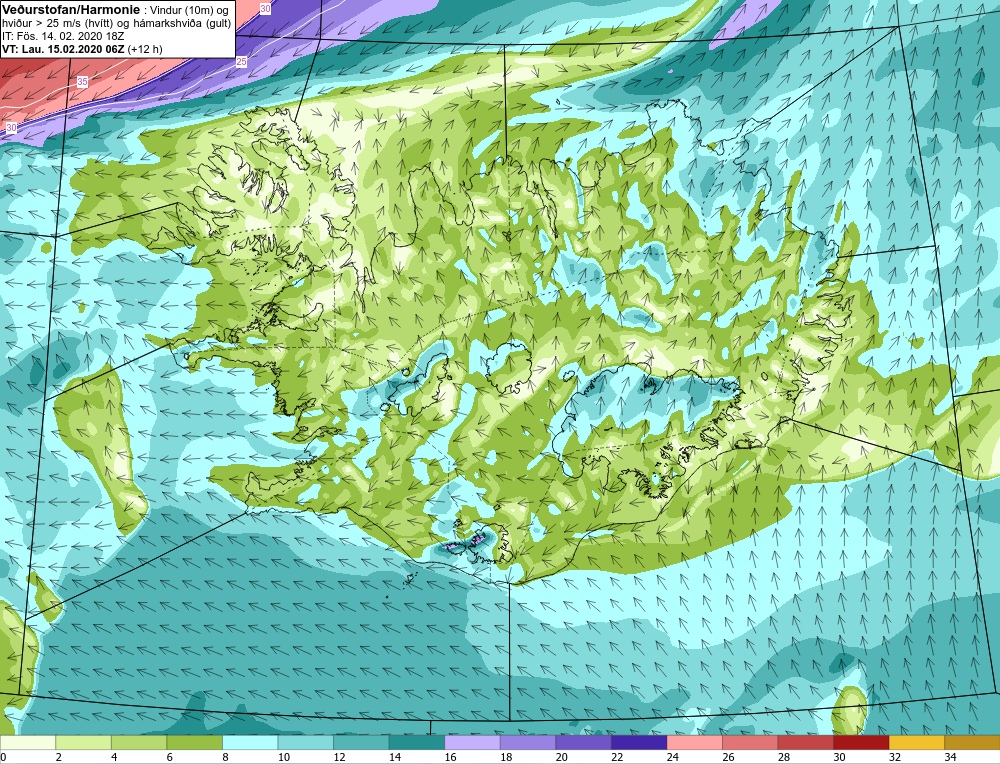Screen dimensions: 1000x764
Task: Click the '12' tick label on the color scale
Action: pyautogui.click(x=339, y=757)
